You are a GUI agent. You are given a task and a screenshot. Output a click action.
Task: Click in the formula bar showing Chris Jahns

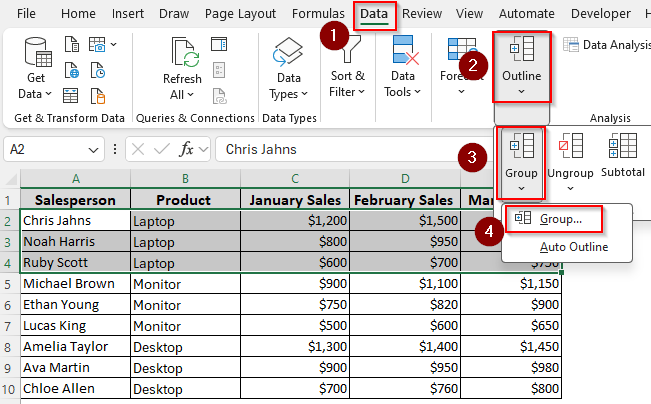353,149
